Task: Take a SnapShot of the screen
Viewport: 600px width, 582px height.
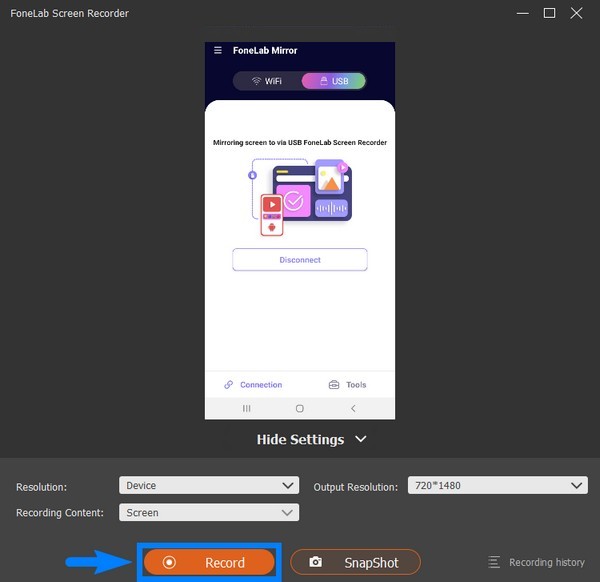Action: click(x=355, y=562)
